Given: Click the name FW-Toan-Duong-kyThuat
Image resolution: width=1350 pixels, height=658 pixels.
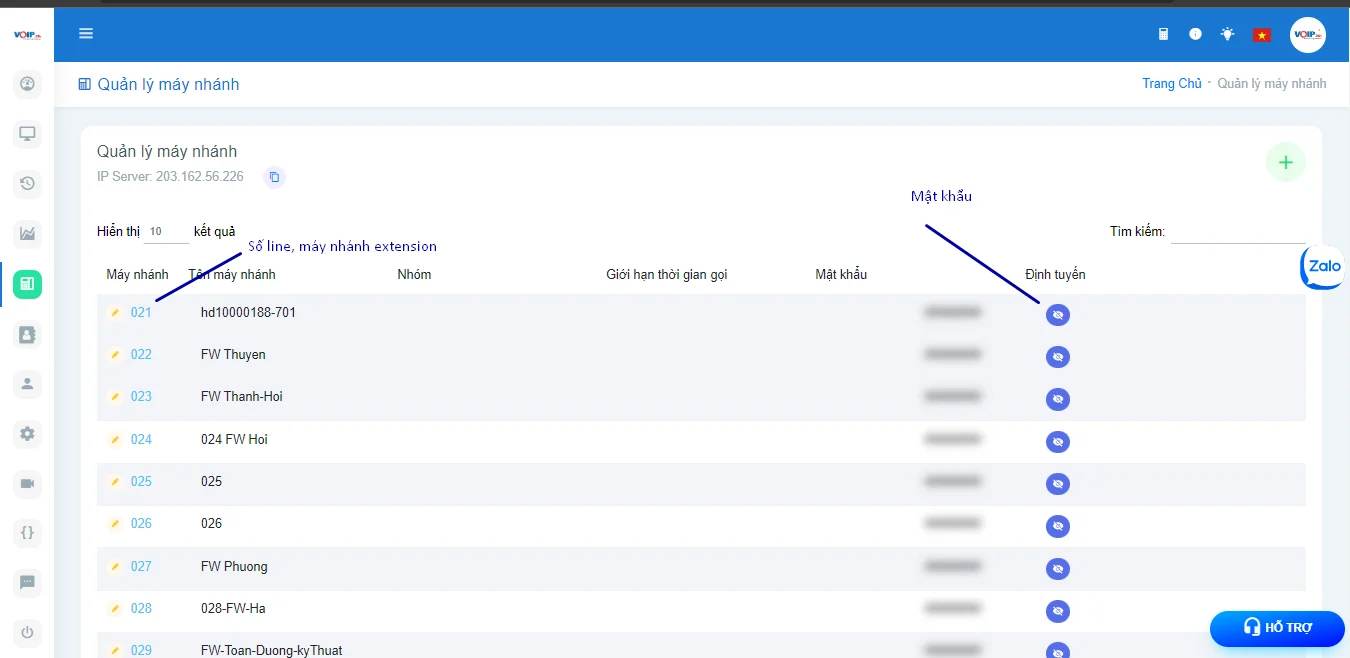Looking at the screenshot, I should [271, 651].
